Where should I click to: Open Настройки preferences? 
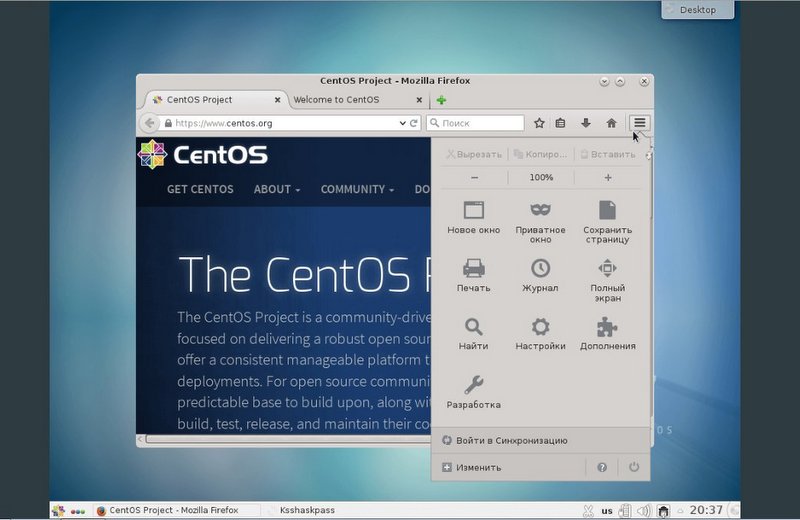pos(540,334)
